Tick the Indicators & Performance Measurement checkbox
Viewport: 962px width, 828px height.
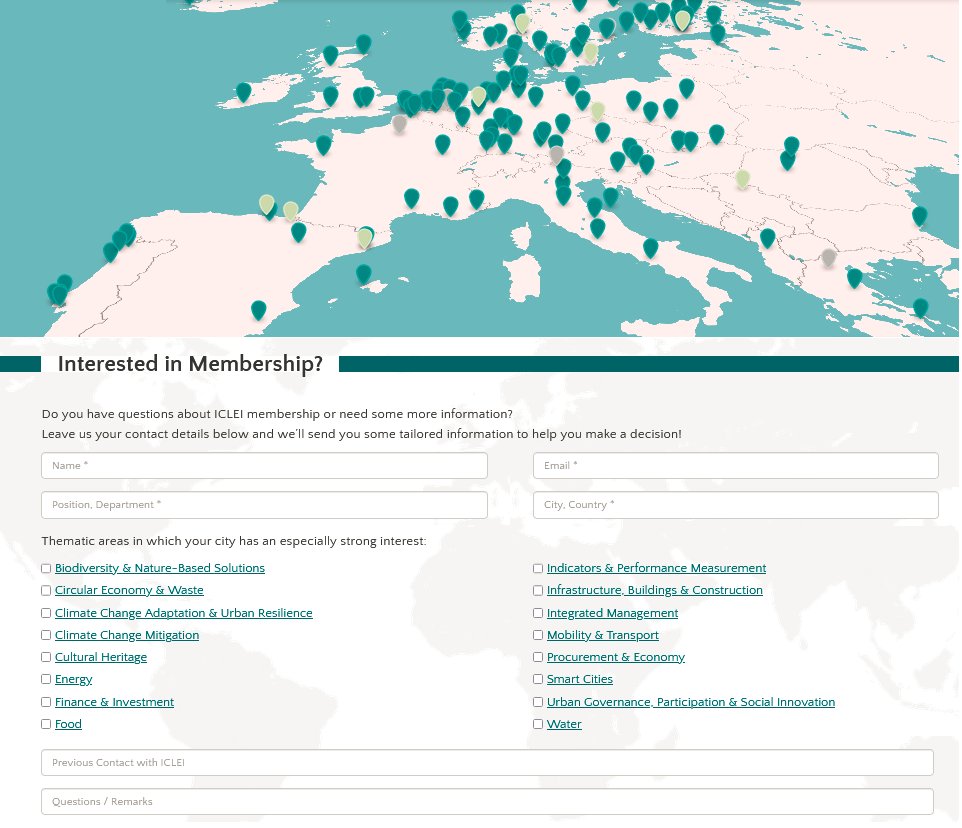coord(538,569)
